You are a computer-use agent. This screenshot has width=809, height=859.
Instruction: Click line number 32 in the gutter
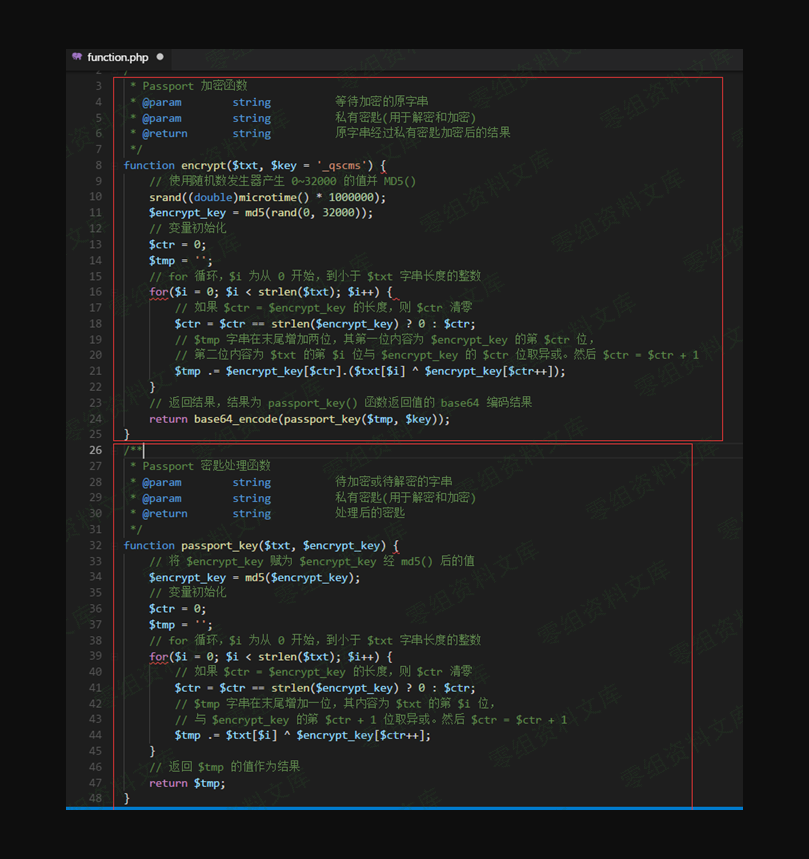[95, 545]
